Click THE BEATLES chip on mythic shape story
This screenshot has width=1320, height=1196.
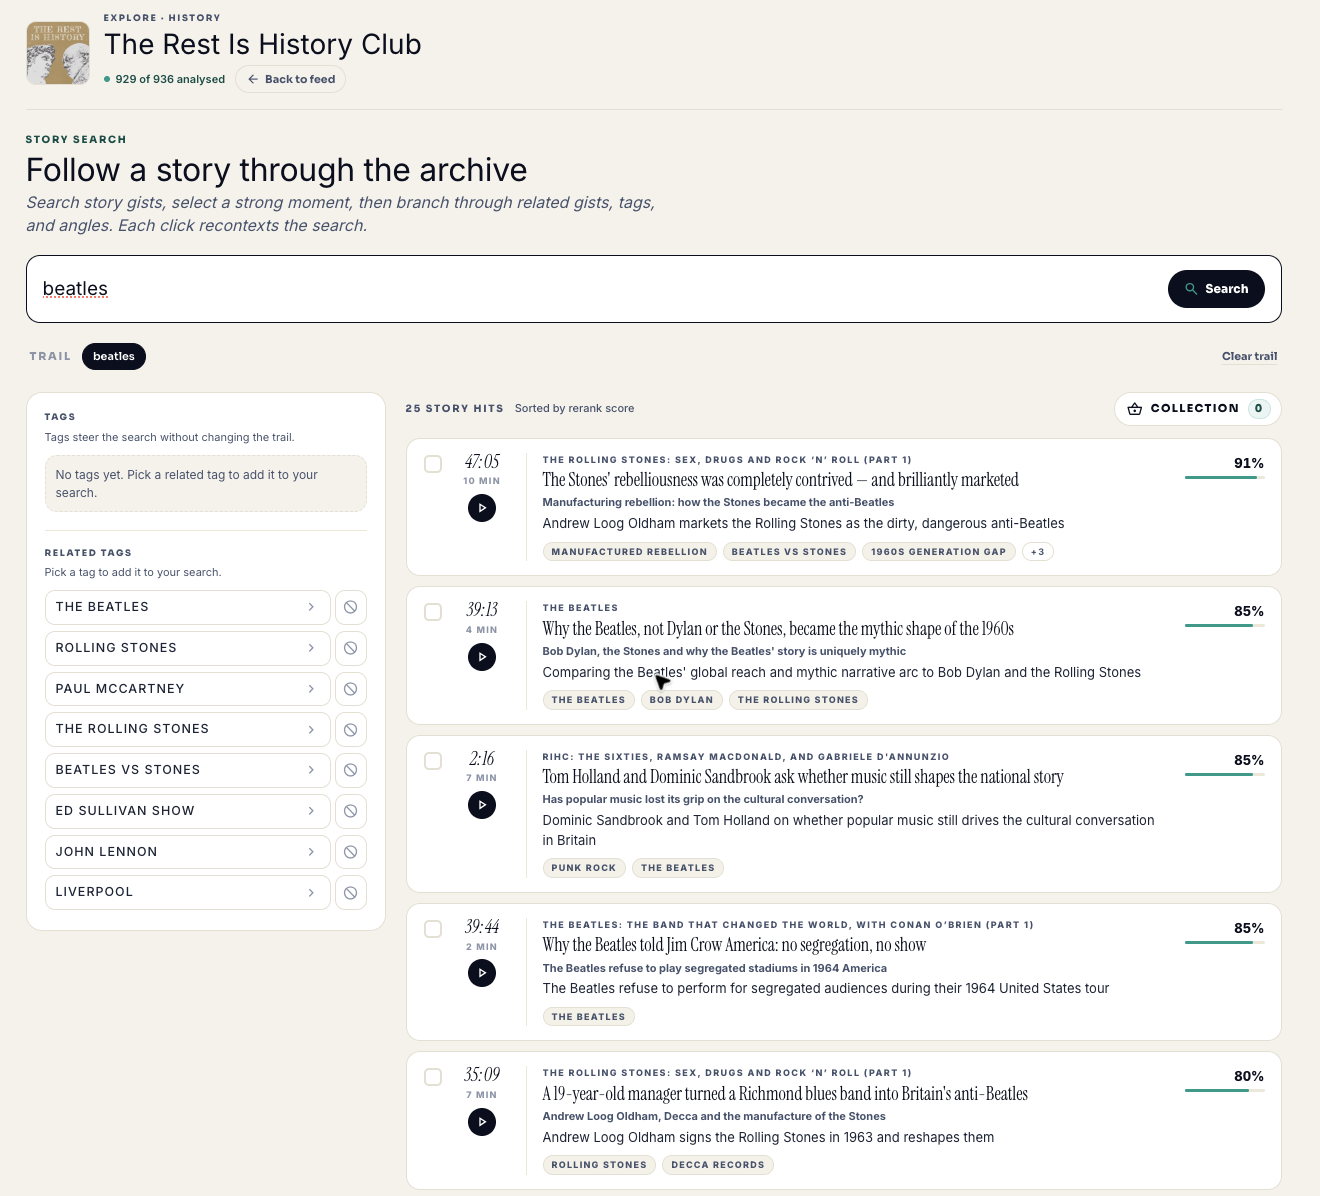(588, 700)
